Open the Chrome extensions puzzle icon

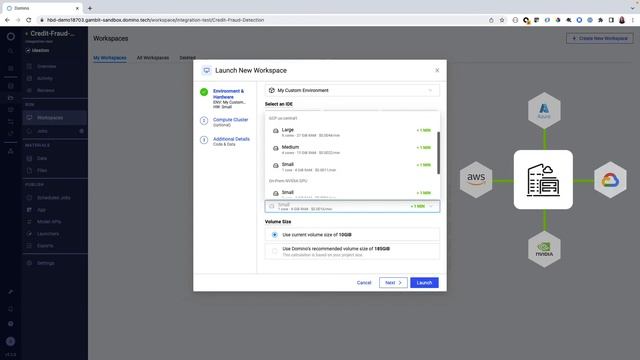coord(600,20)
